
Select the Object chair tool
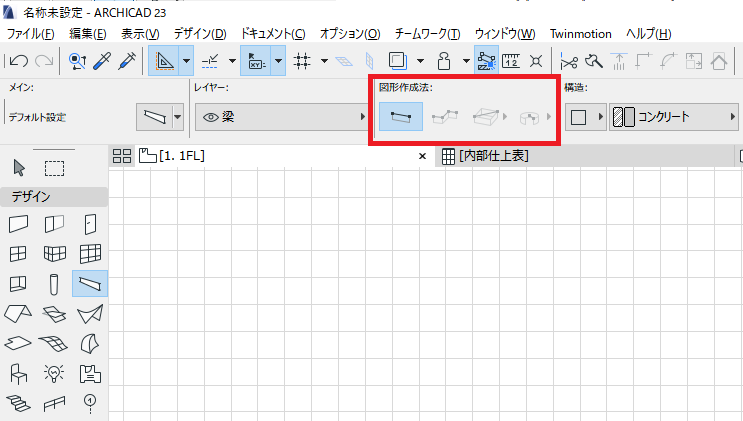pos(18,374)
